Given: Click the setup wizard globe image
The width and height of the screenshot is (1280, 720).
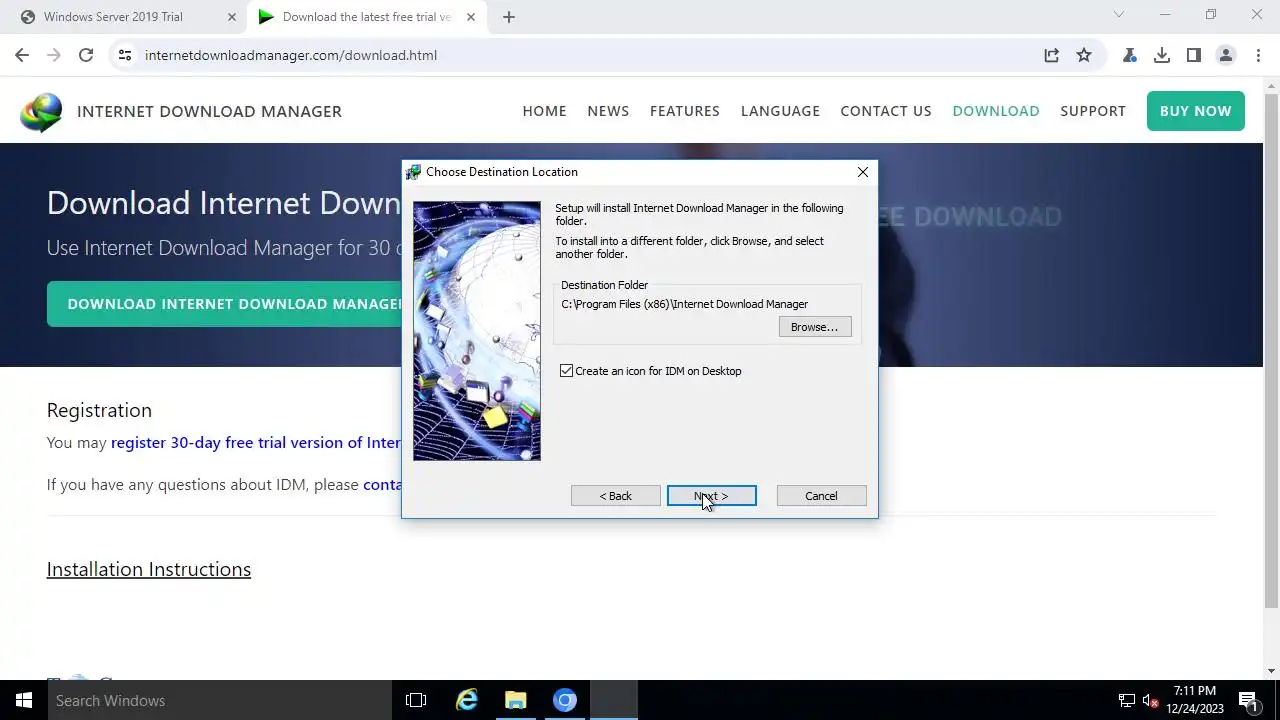Looking at the screenshot, I should pyautogui.click(x=477, y=331).
